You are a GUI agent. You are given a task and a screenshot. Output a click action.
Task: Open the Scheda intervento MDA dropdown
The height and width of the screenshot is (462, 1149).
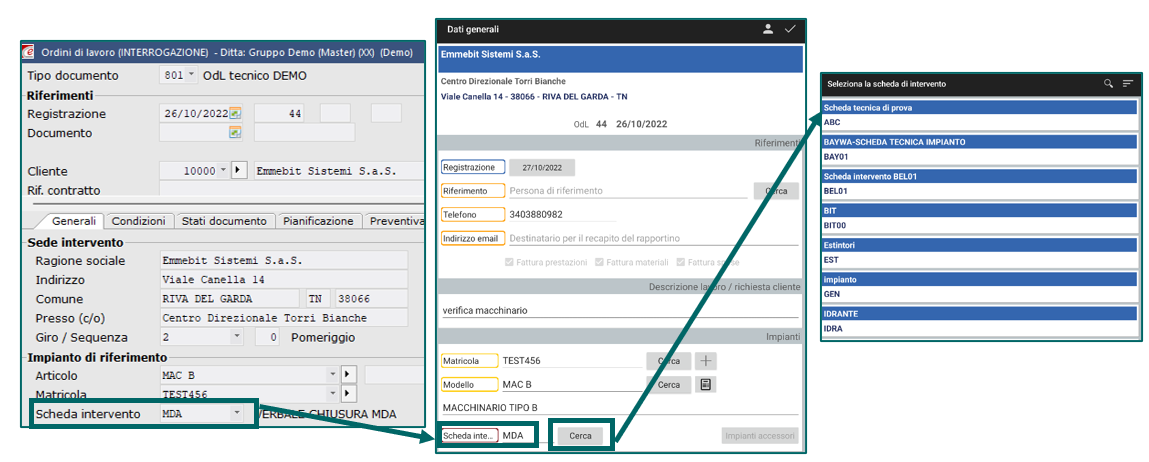(x=237, y=414)
